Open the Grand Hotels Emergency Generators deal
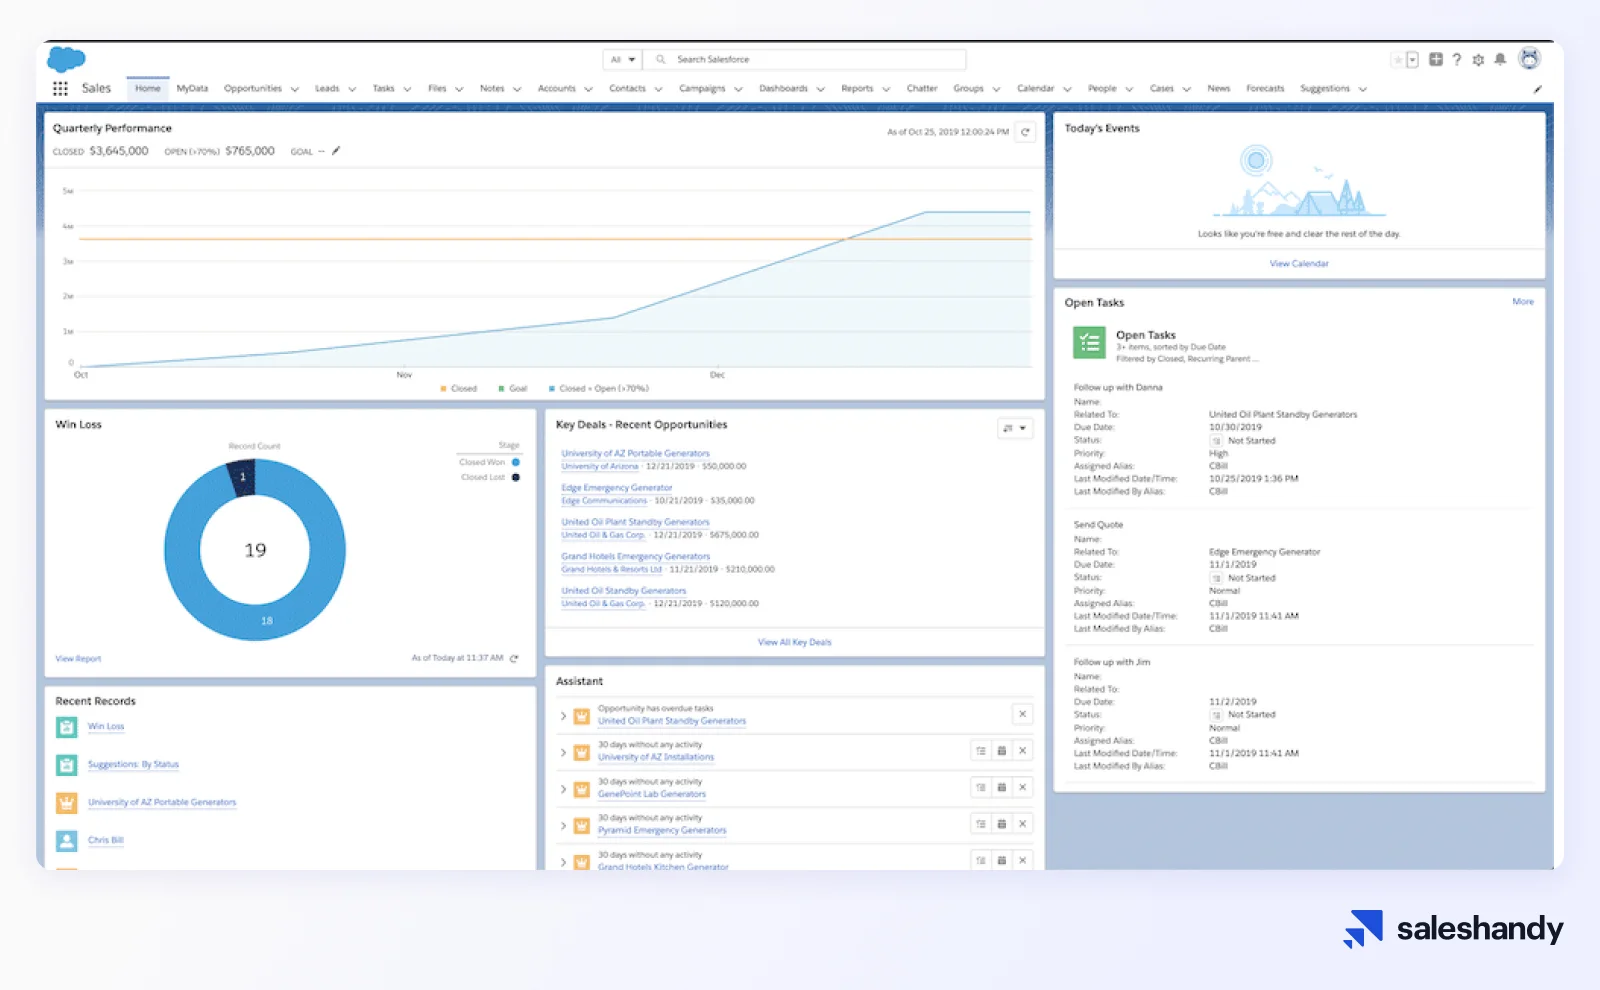The image size is (1600, 990). (x=636, y=556)
